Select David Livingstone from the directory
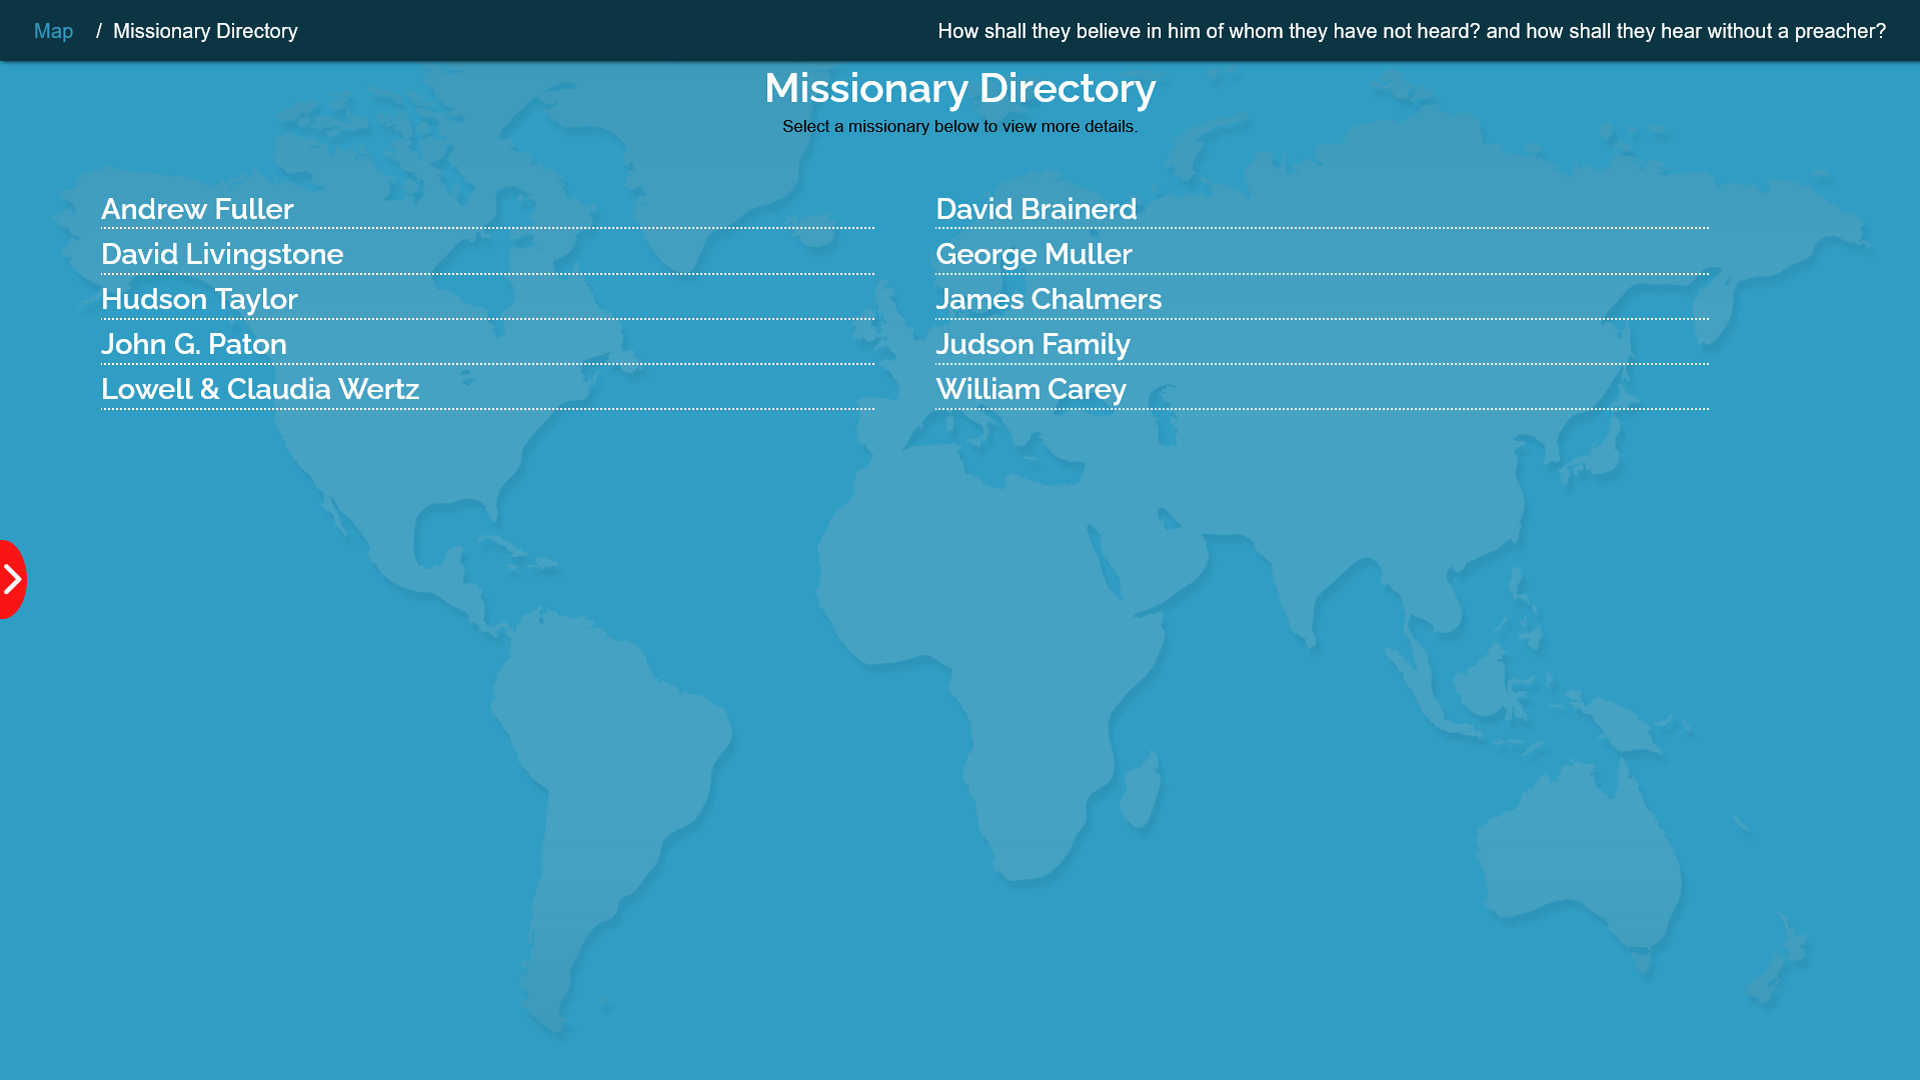 [222, 254]
